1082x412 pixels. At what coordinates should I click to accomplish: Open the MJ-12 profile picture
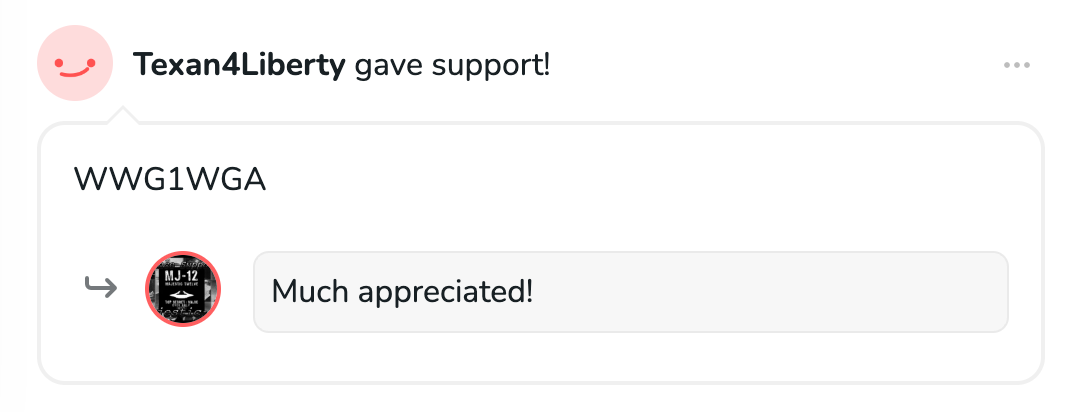[183, 290]
